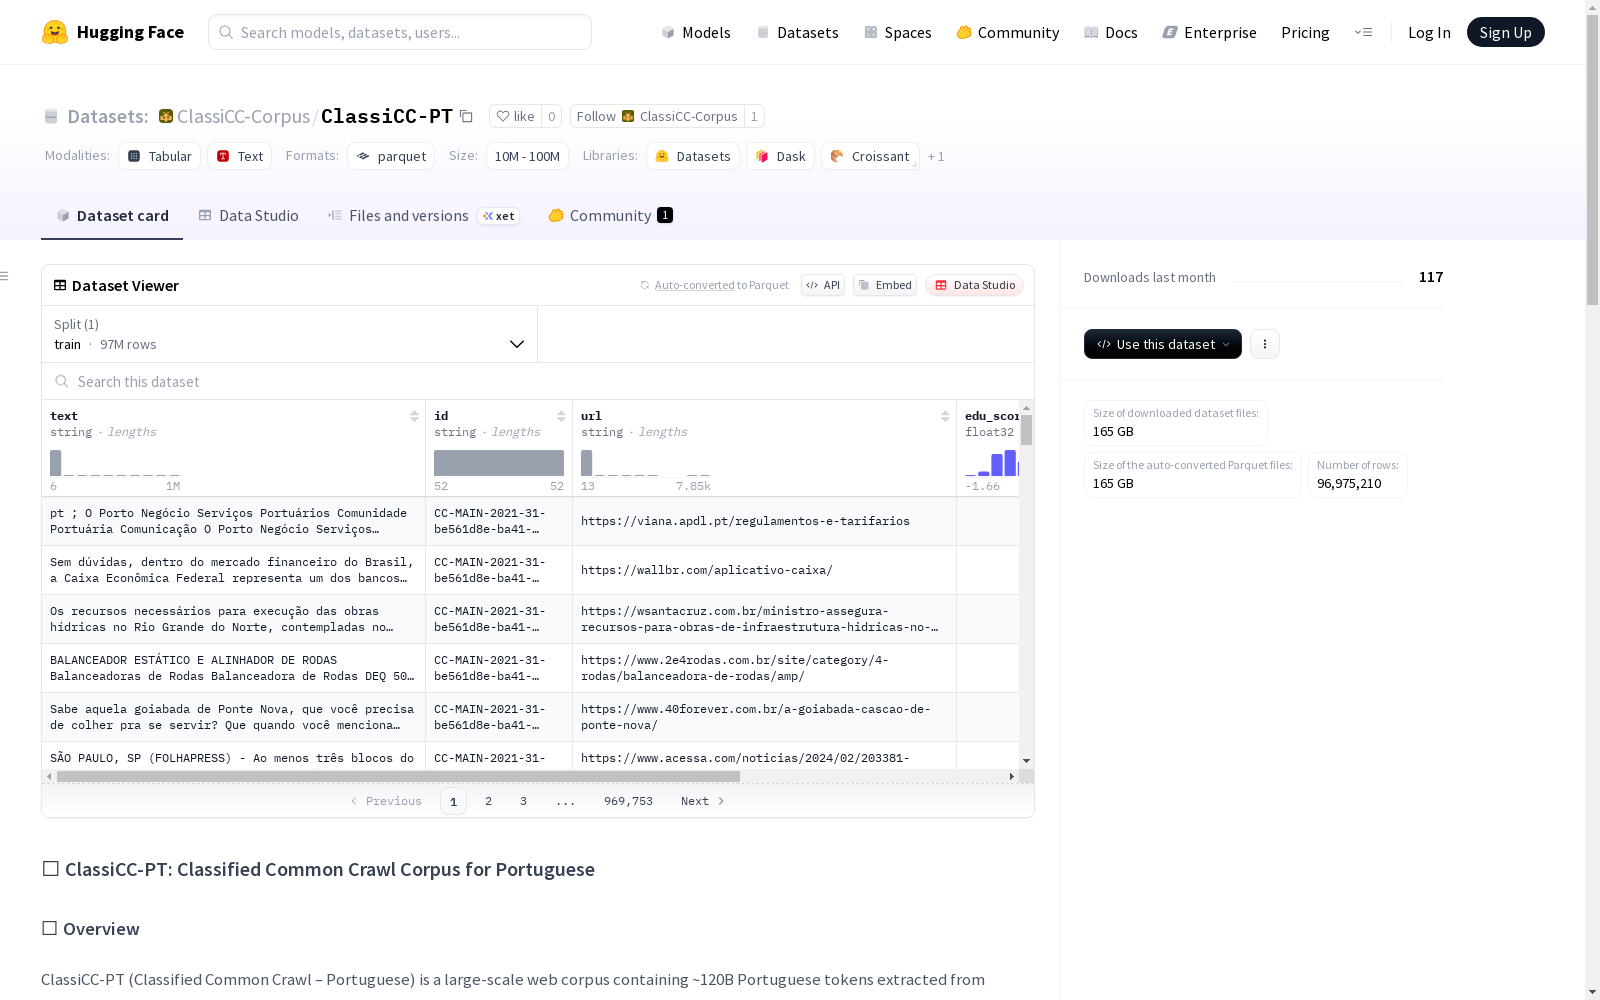Open the Community tab
Image resolution: width=1600 pixels, height=1000 pixels.
tap(611, 216)
